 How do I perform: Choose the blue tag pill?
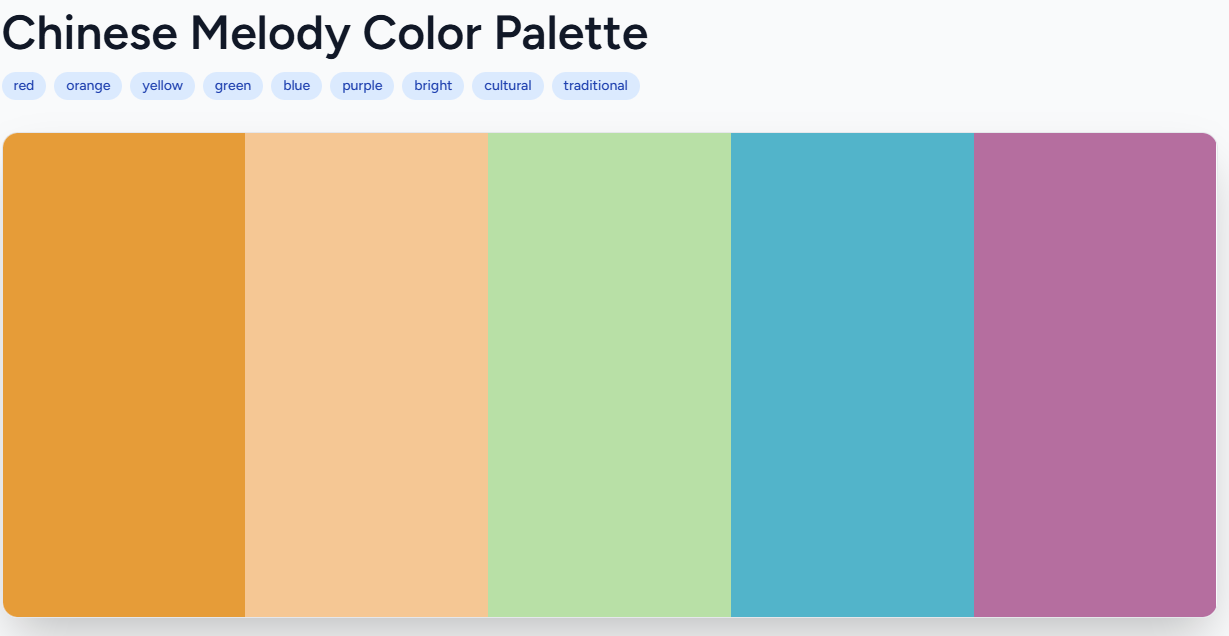pyautogui.click(x=296, y=86)
